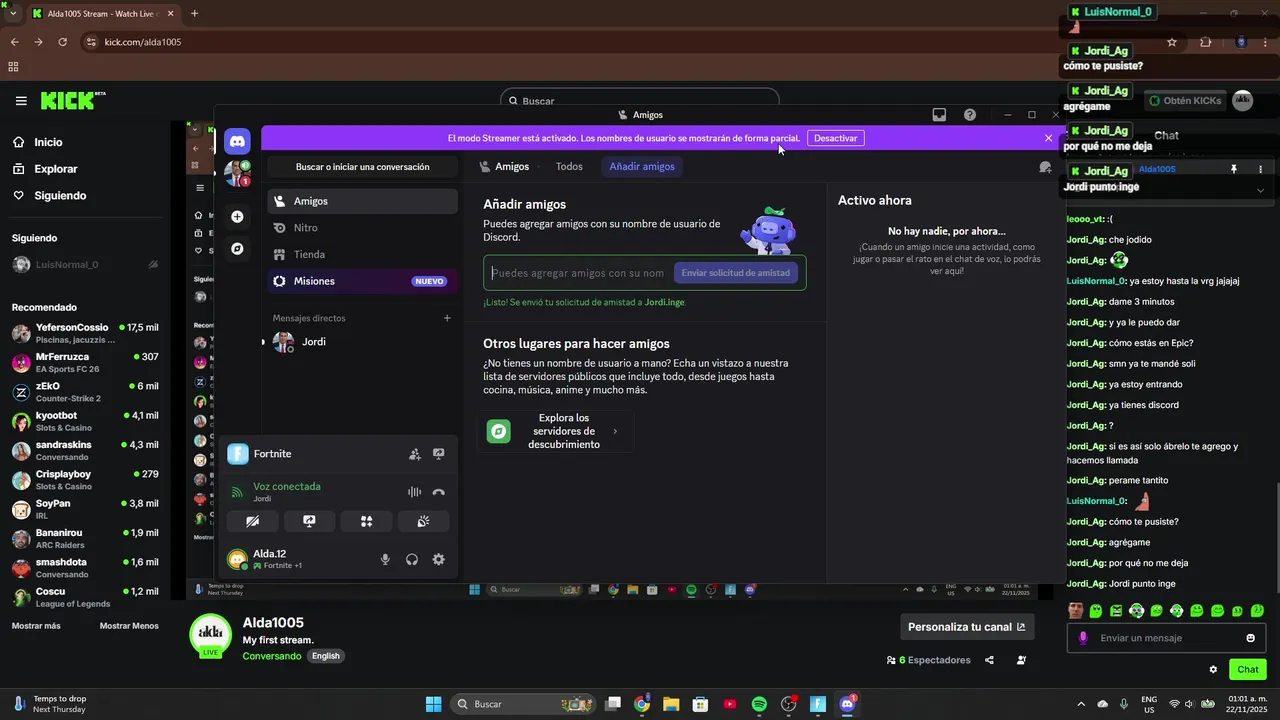Disconnect from voice call in Discord
This screenshot has height=720, width=1280.
point(438,492)
